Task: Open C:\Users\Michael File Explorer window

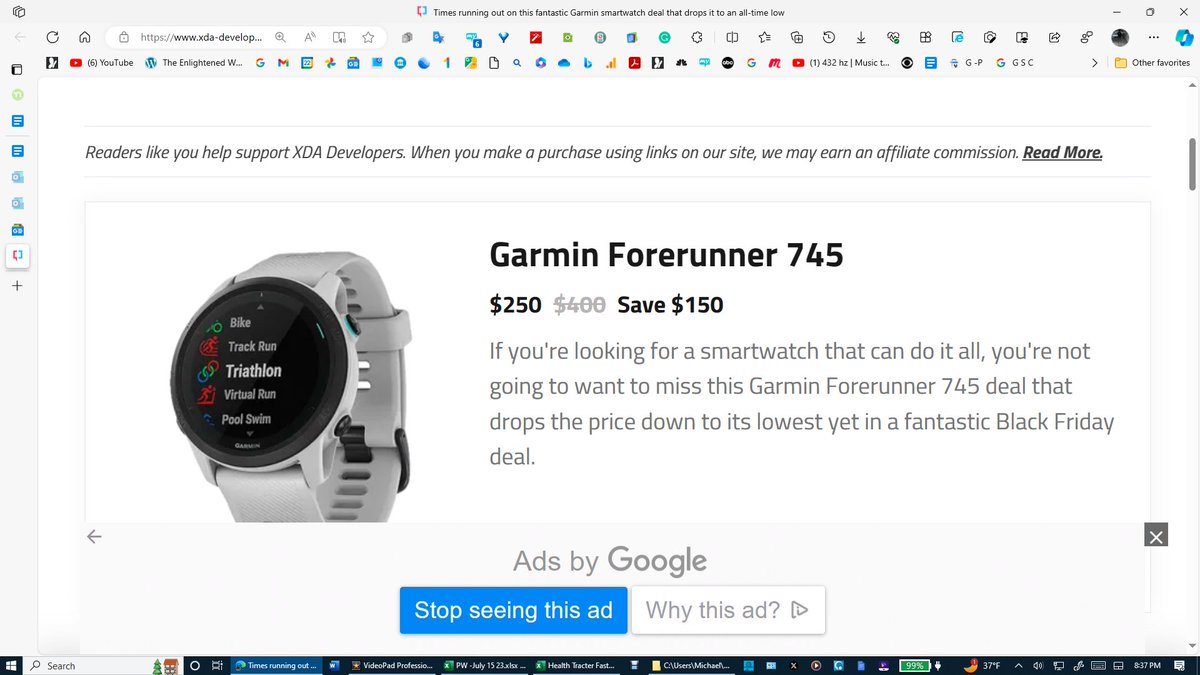Action: coord(690,665)
